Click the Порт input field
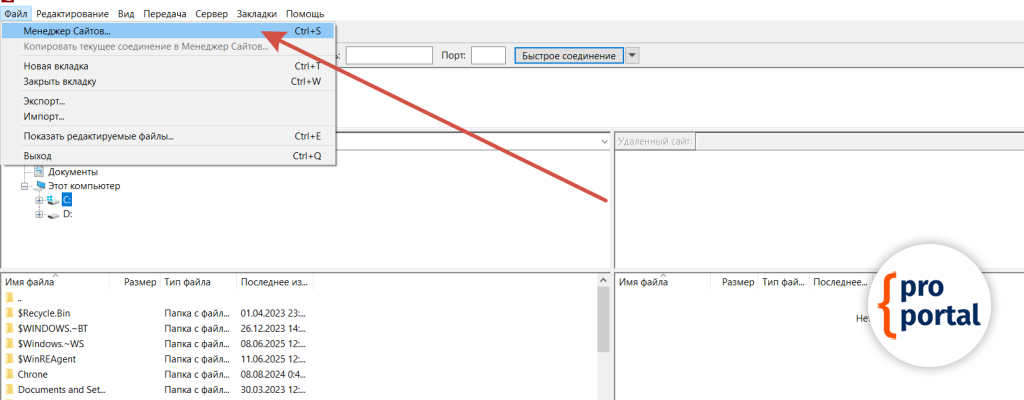The height and width of the screenshot is (400, 1024). point(488,55)
